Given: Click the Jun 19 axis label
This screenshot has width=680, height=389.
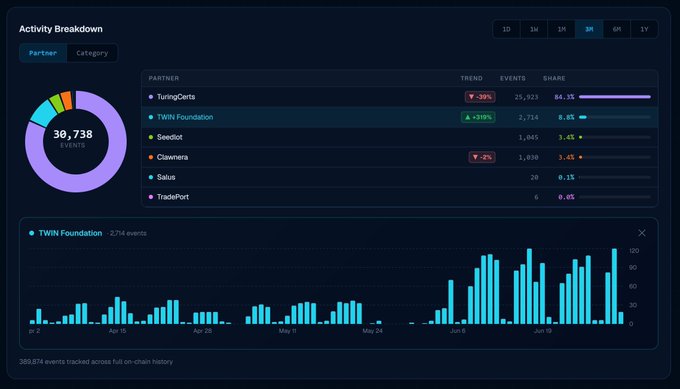Looking at the screenshot, I should click(x=543, y=331).
